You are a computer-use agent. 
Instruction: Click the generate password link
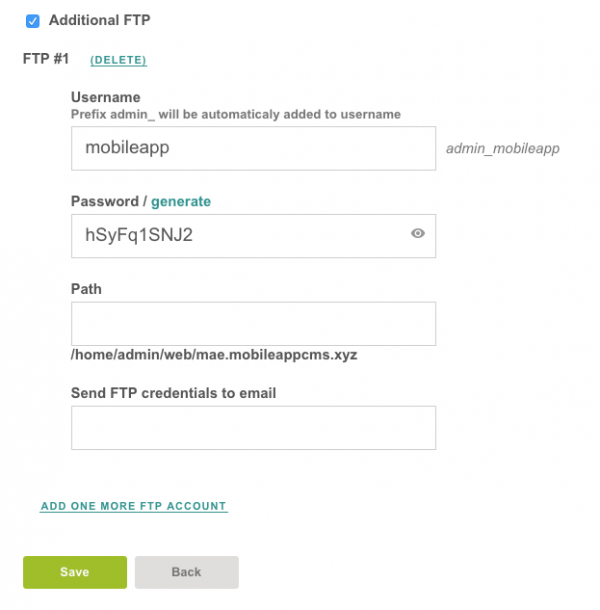pyautogui.click(x=181, y=201)
